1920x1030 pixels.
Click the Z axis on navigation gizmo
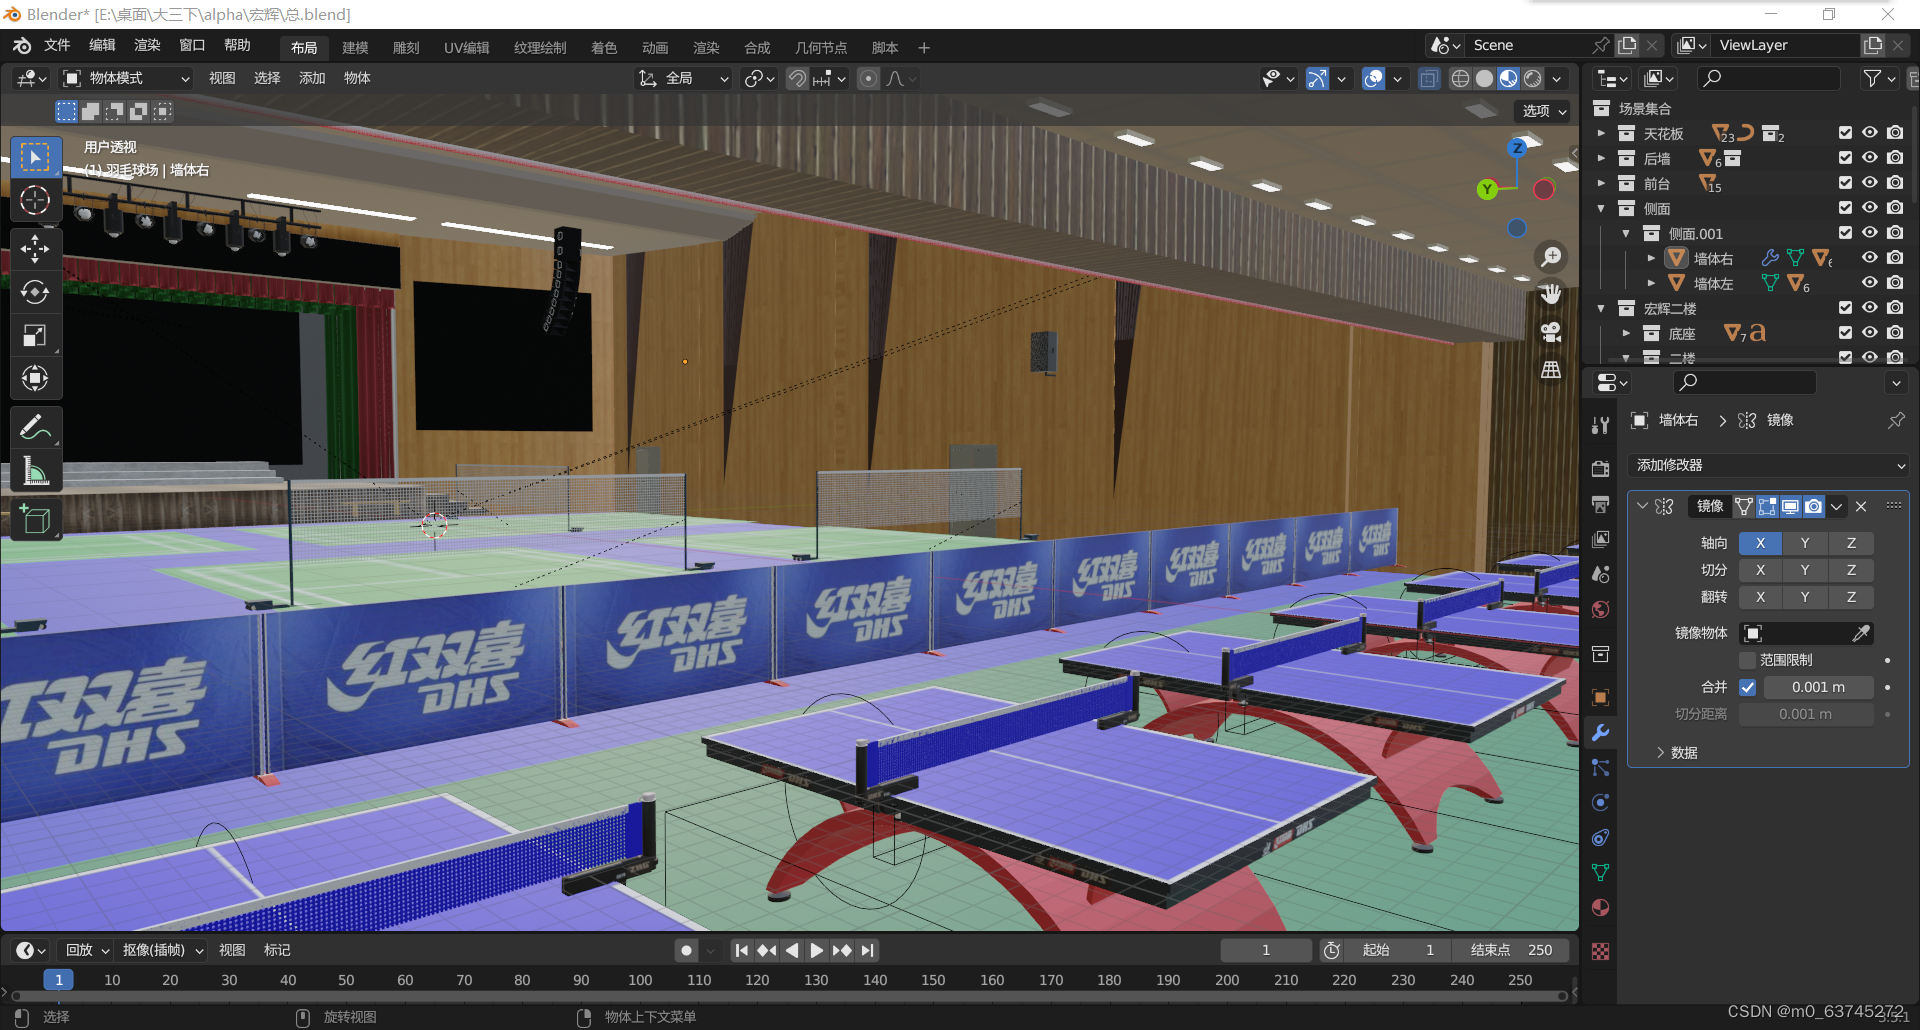pos(1517,148)
